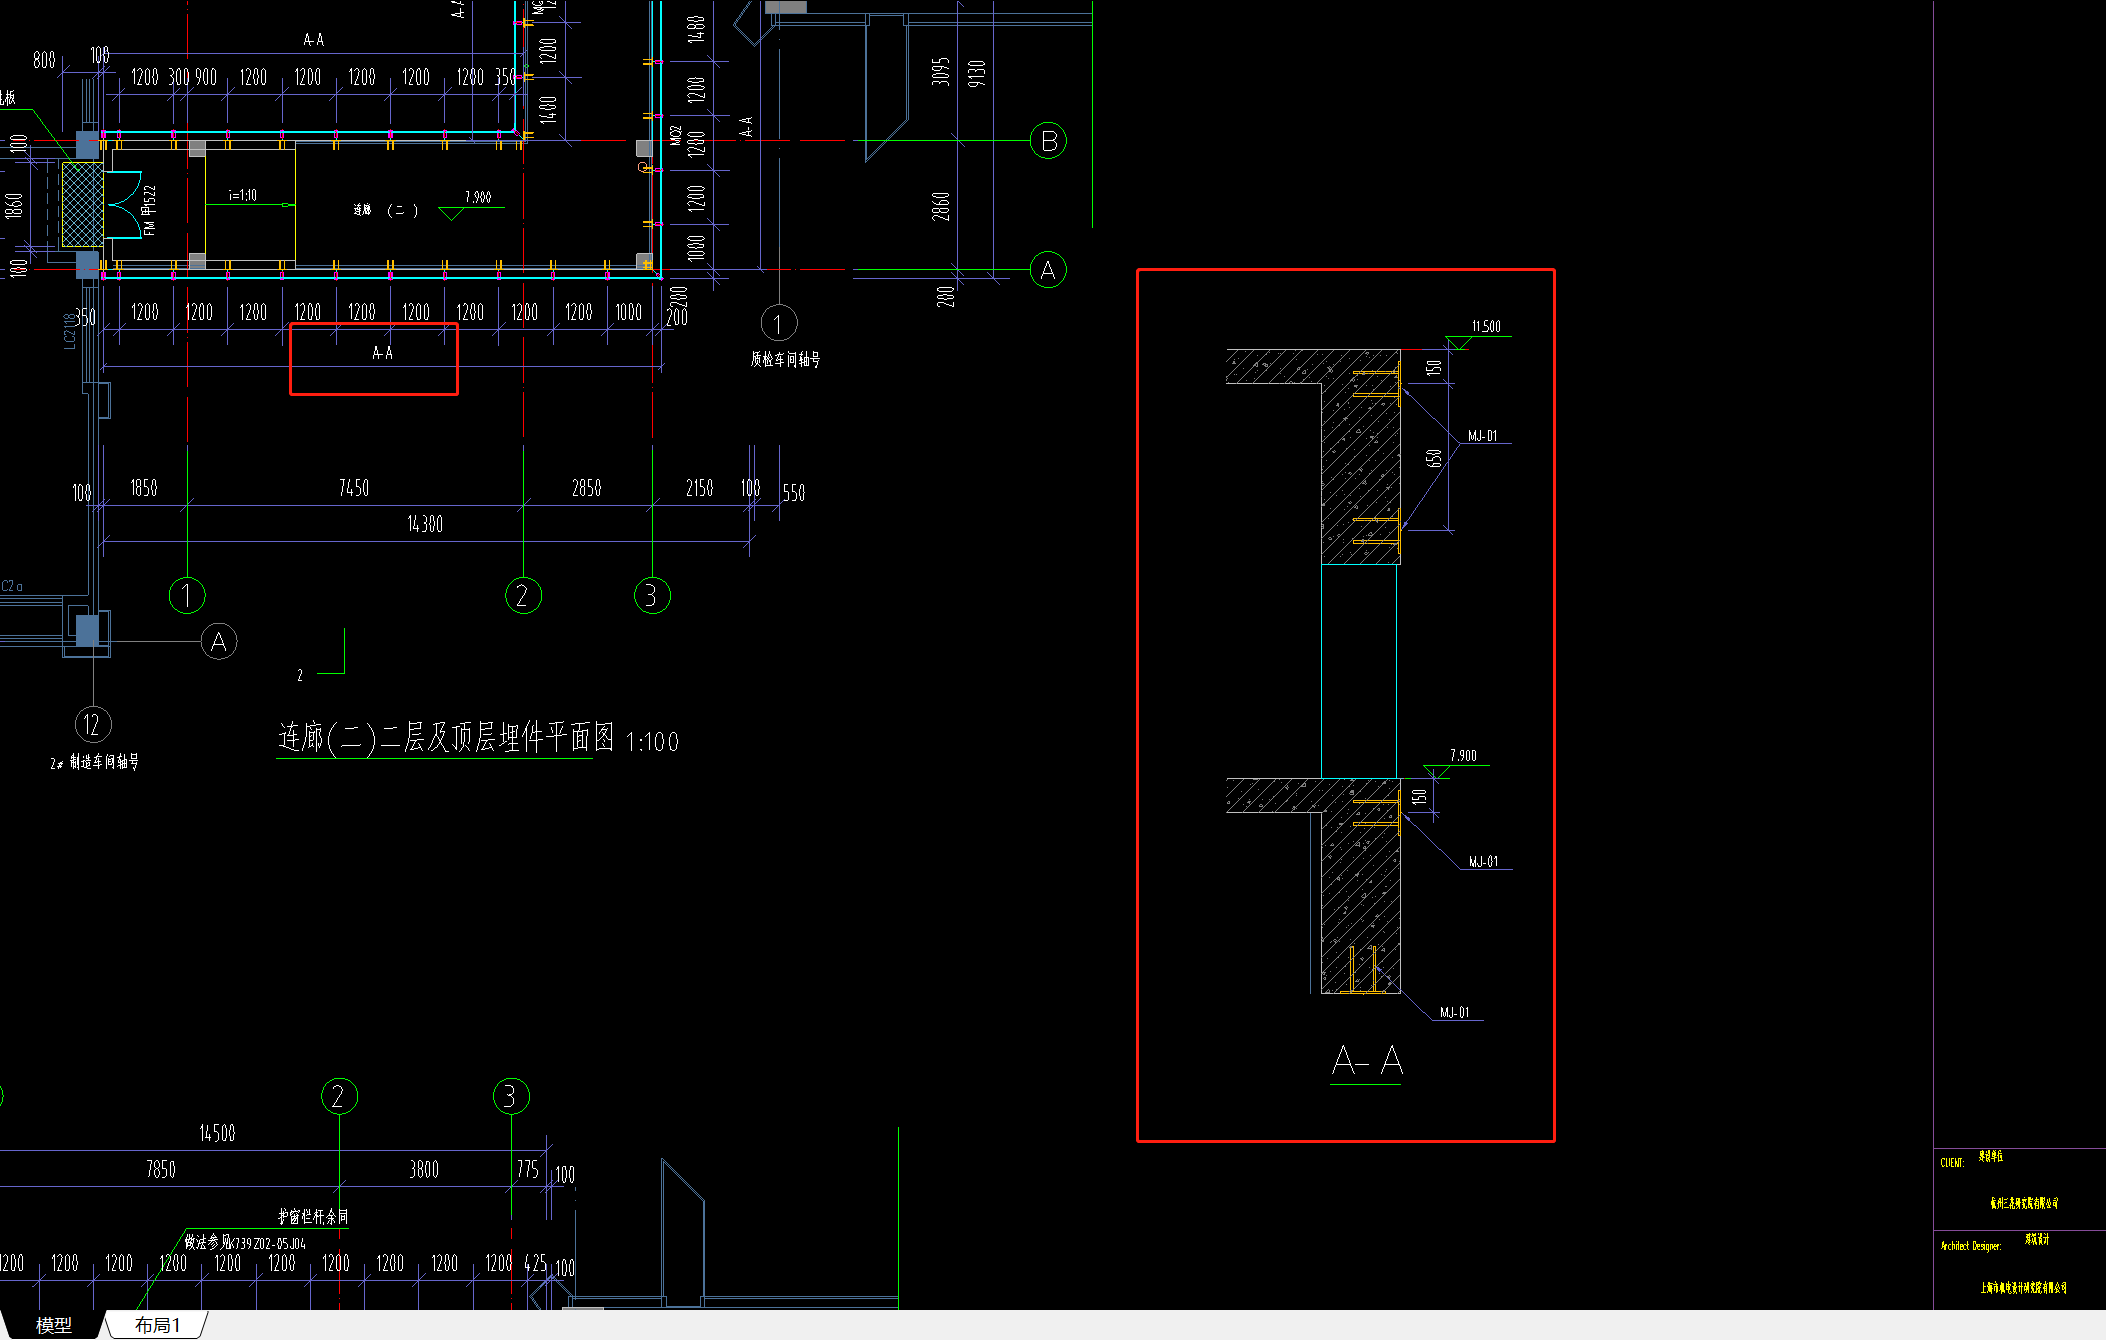
Task: Click axis bubble 1 above 质检车间轴号
Action: coord(779,323)
